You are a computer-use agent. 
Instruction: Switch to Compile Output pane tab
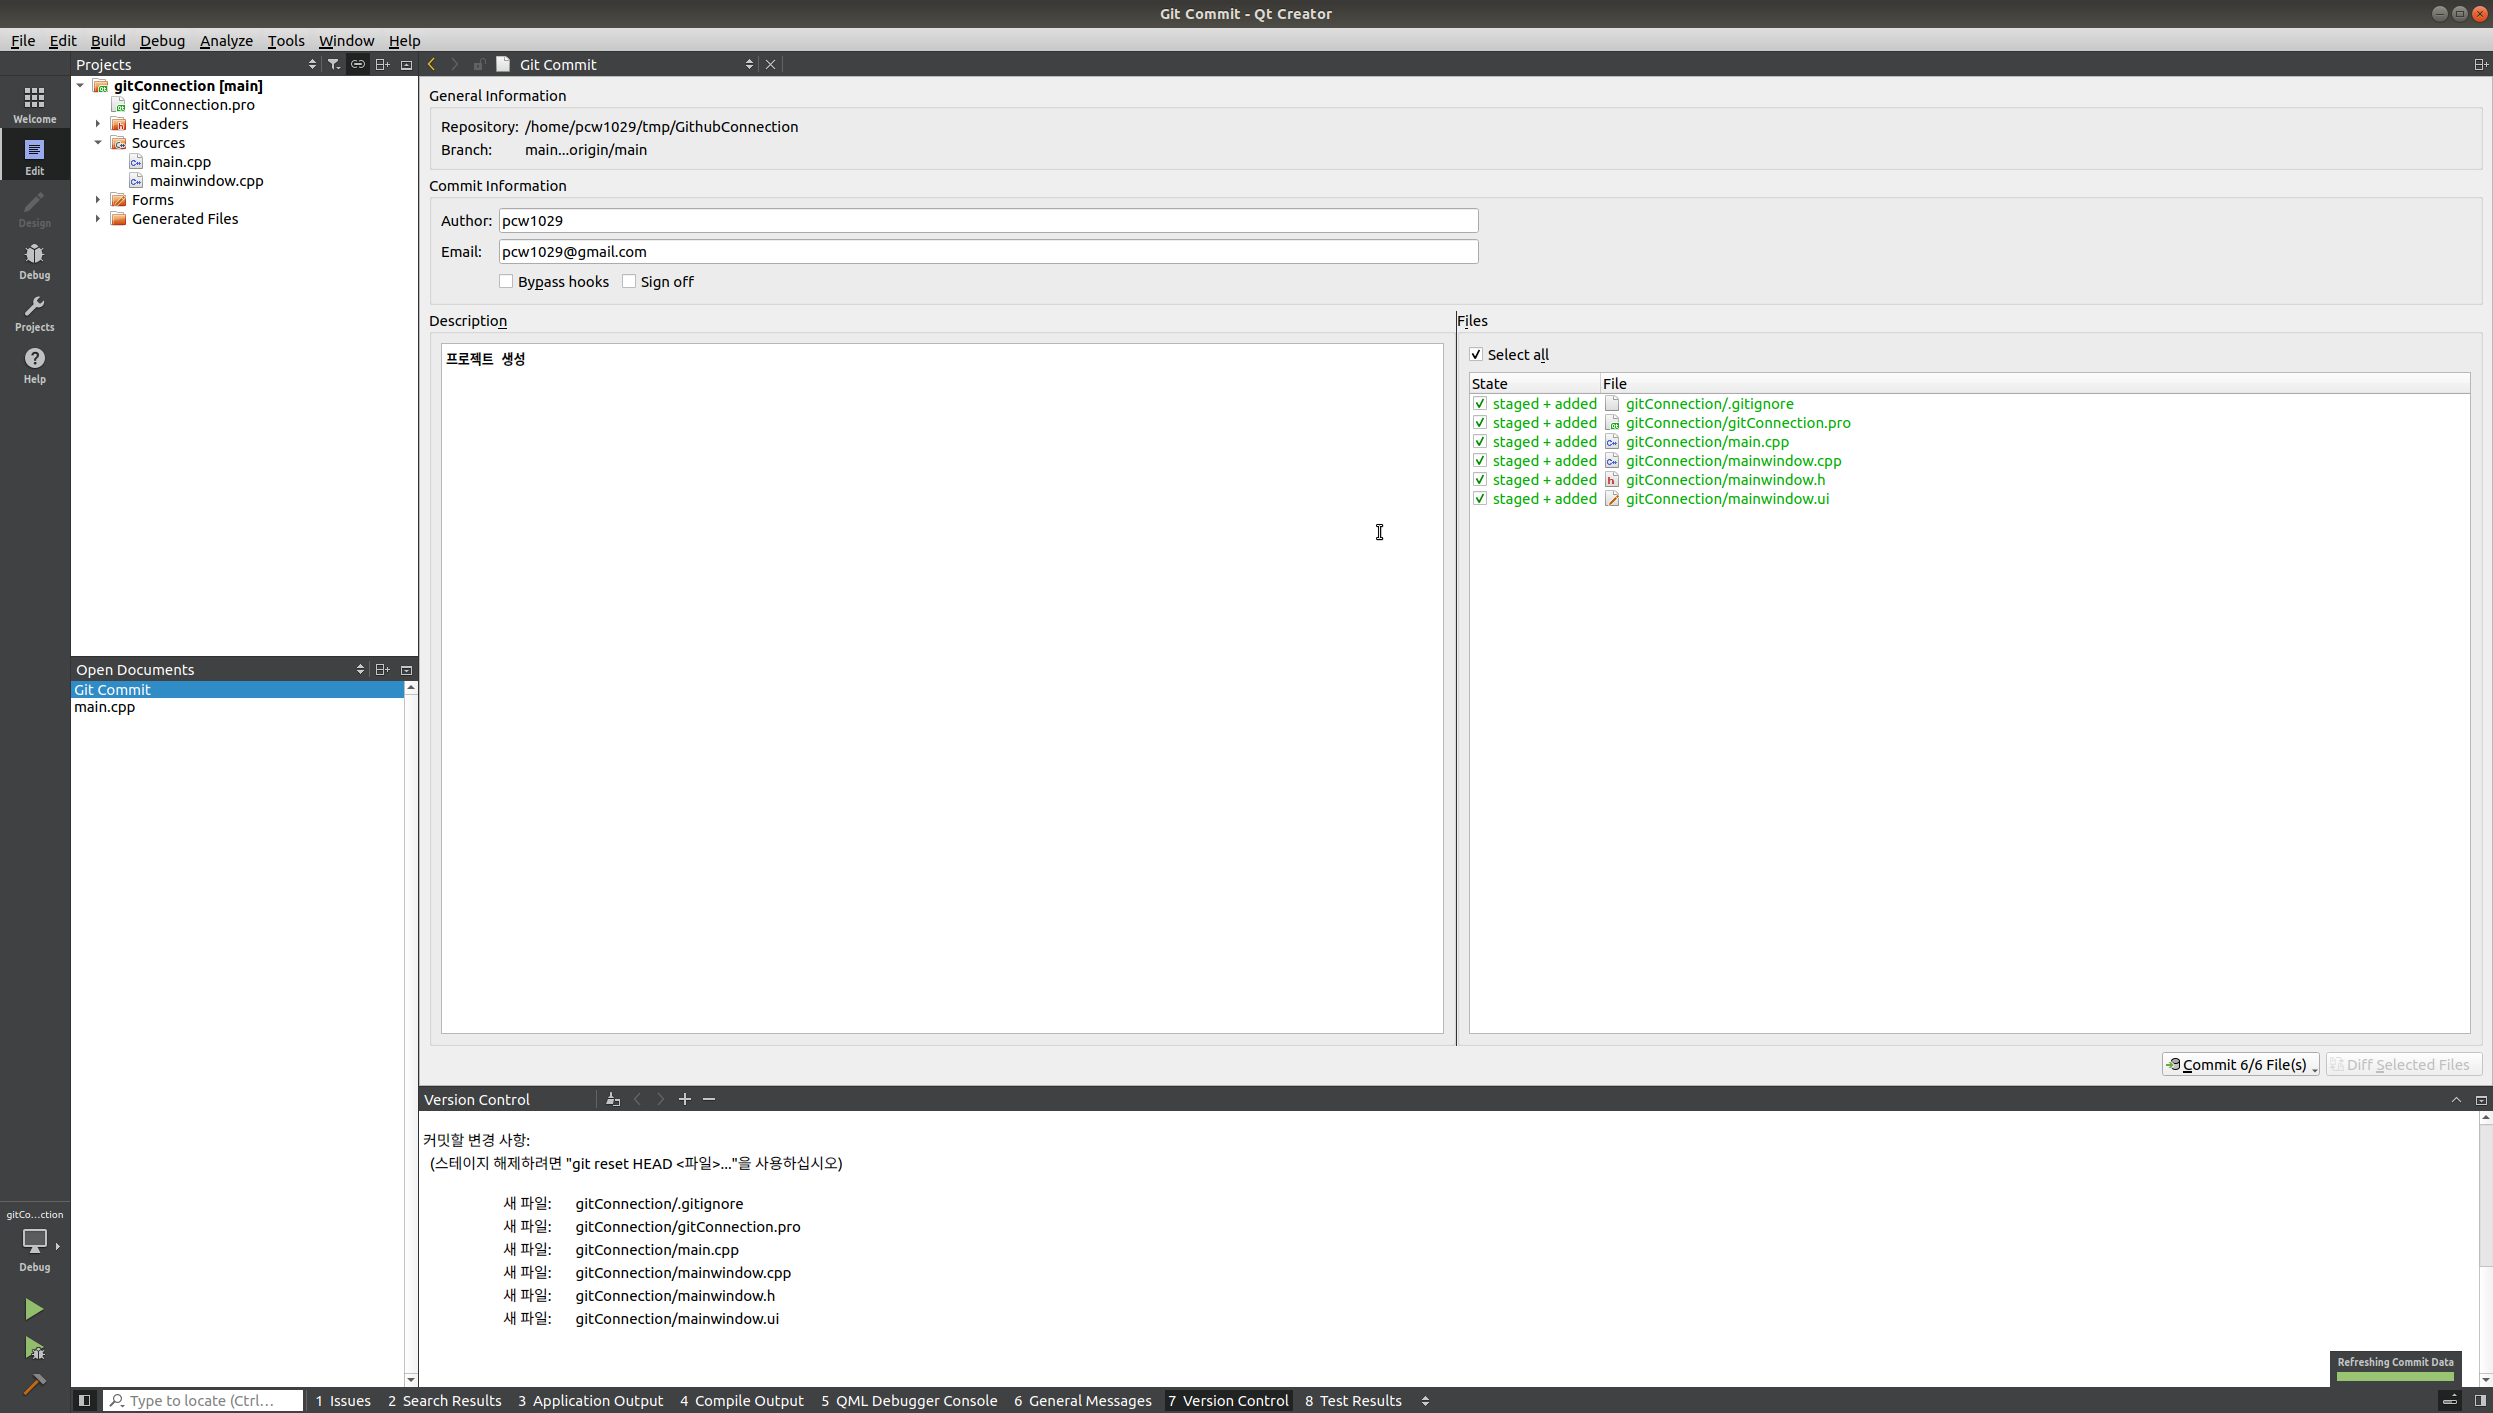click(742, 1400)
